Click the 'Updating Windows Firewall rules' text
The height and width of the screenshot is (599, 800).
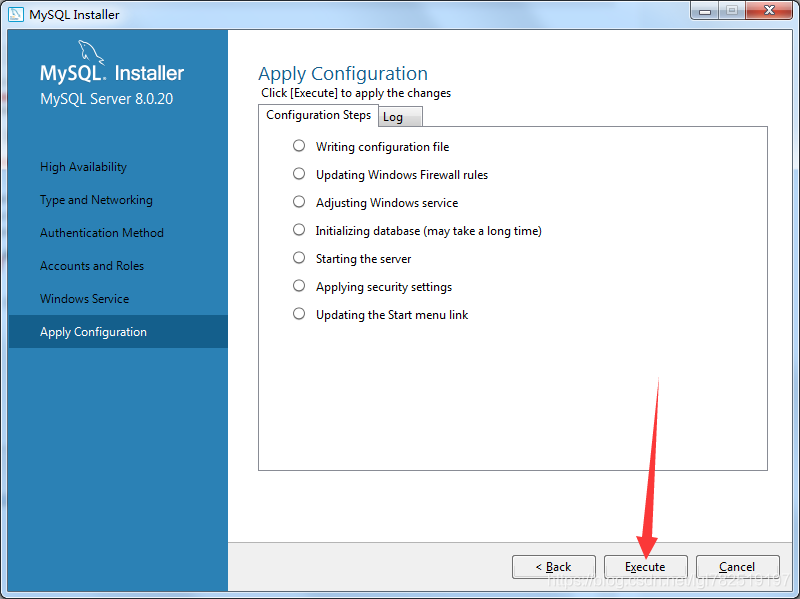coord(402,175)
